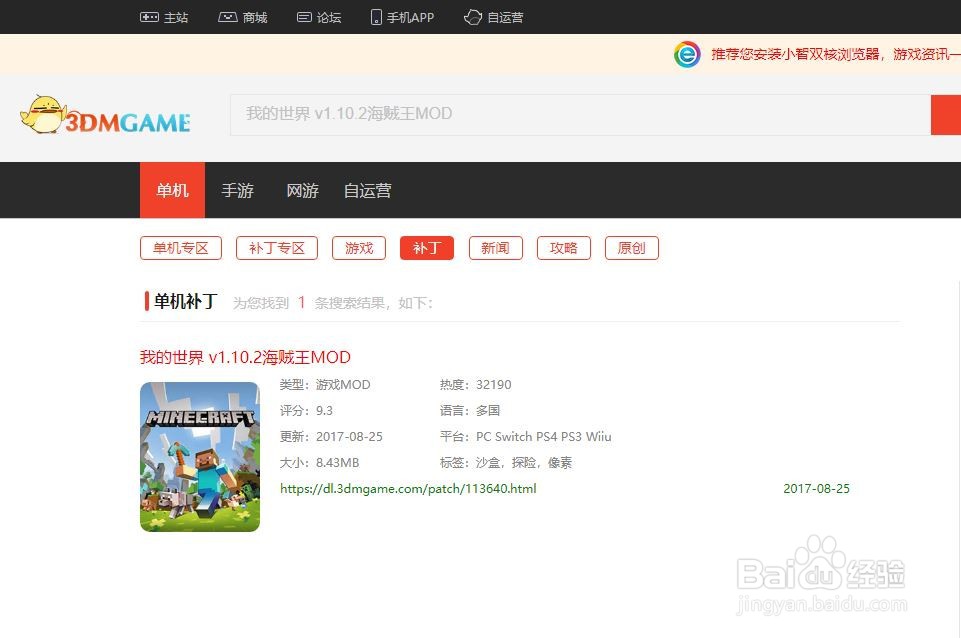Select the 单机 navigation tab
961x638 pixels.
click(x=172, y=190)
